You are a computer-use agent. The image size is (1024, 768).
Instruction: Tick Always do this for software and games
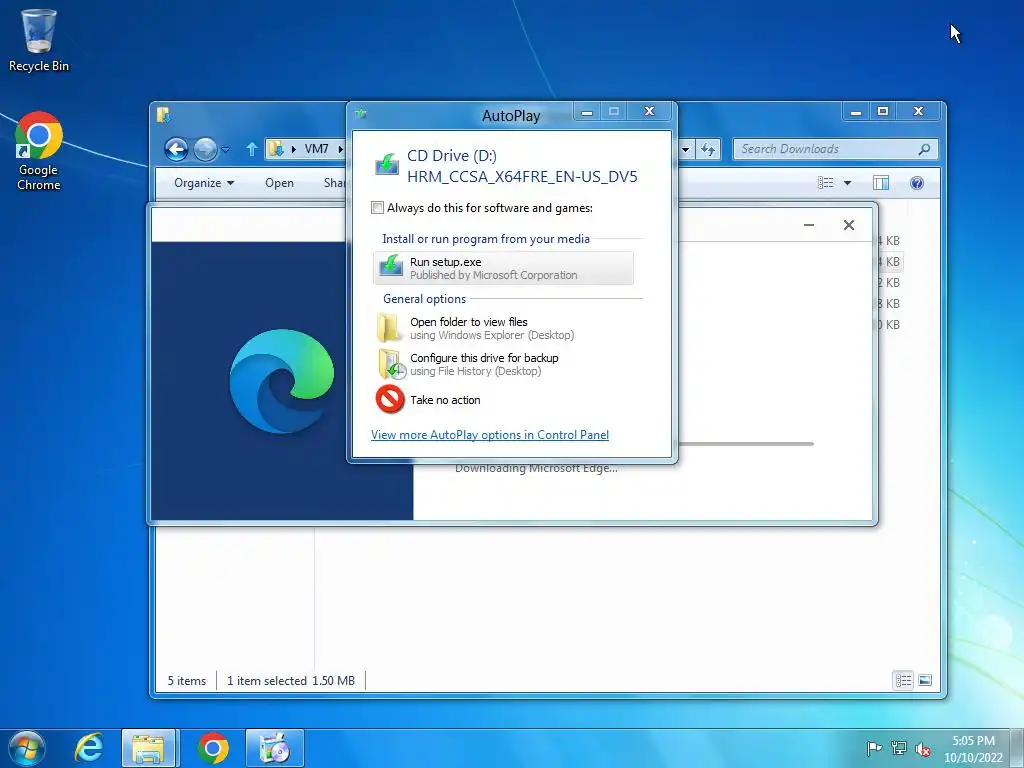pos(377,208)
